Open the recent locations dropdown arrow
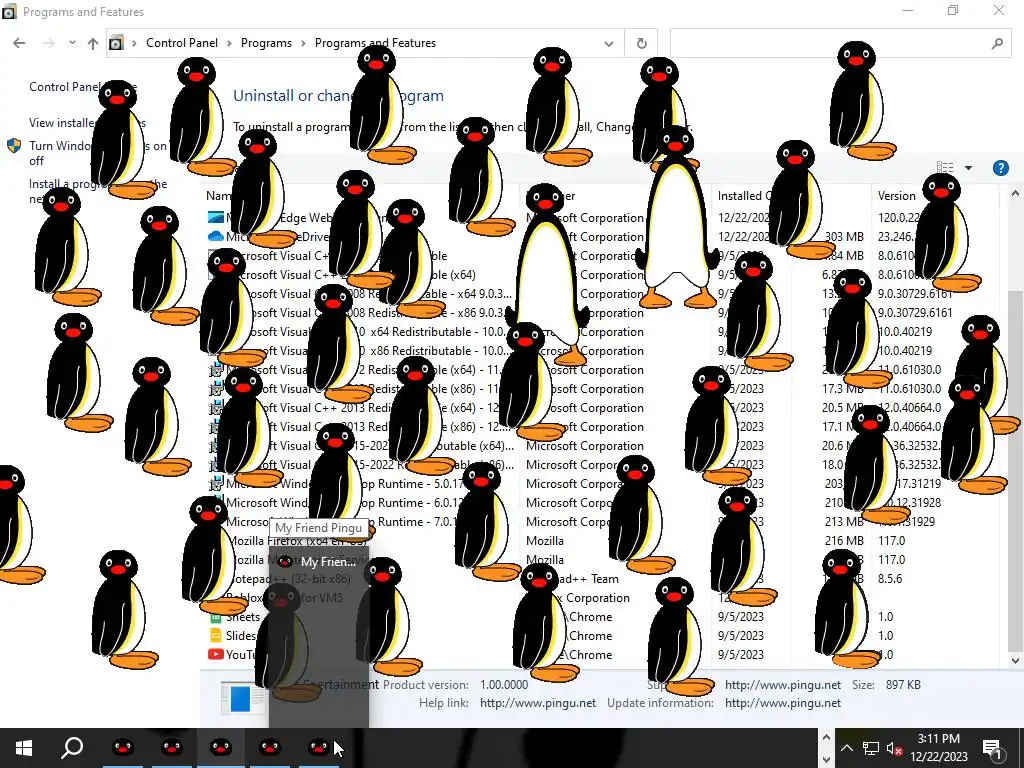 pos(72,43)
